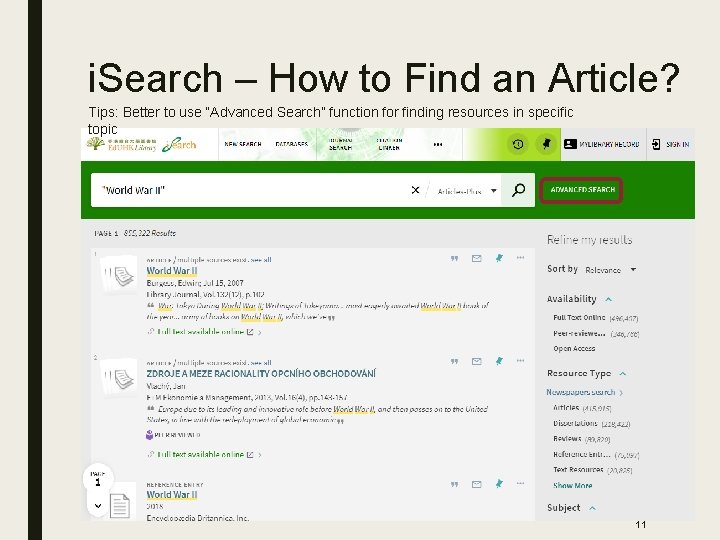Pin the reference entry World War II result
This screenshot has height=540, width=720.
click(499, 484)
